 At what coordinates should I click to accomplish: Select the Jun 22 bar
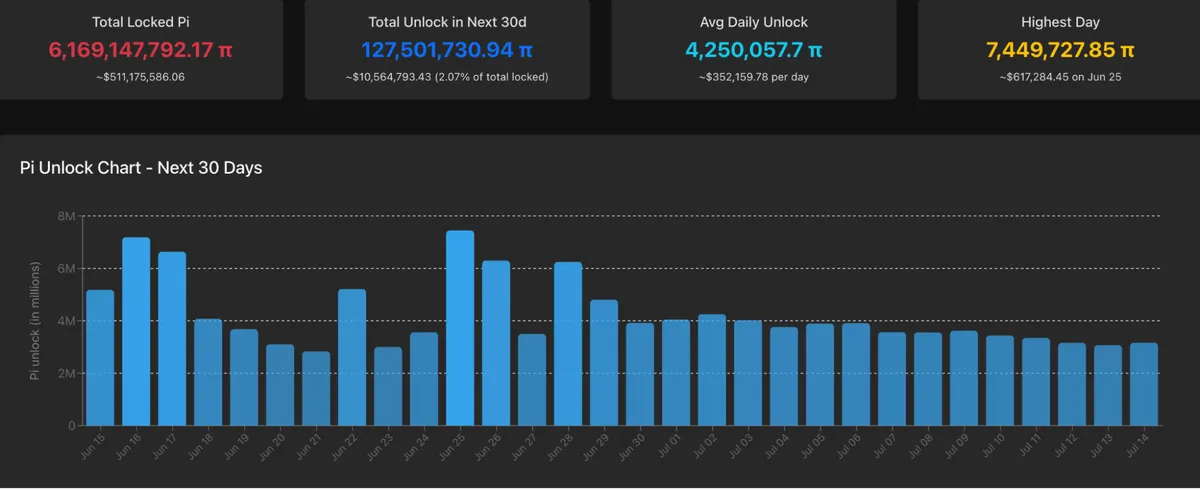tap(352, 358)
